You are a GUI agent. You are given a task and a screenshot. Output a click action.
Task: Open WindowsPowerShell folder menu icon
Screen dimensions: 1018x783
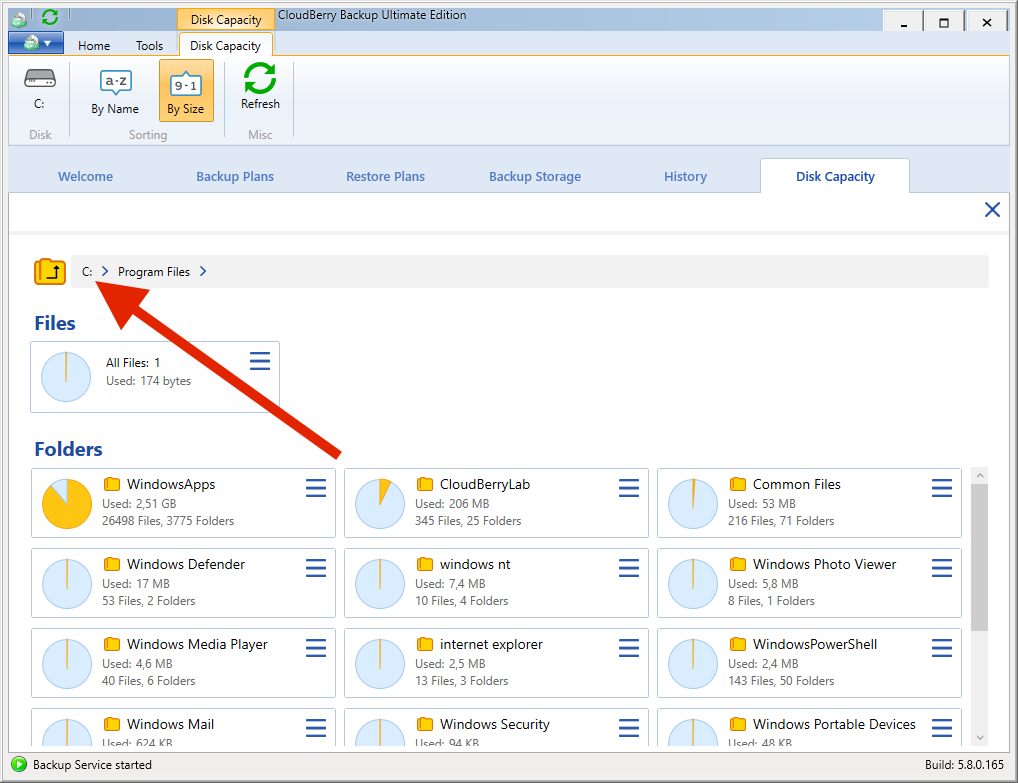pos(942,648)
